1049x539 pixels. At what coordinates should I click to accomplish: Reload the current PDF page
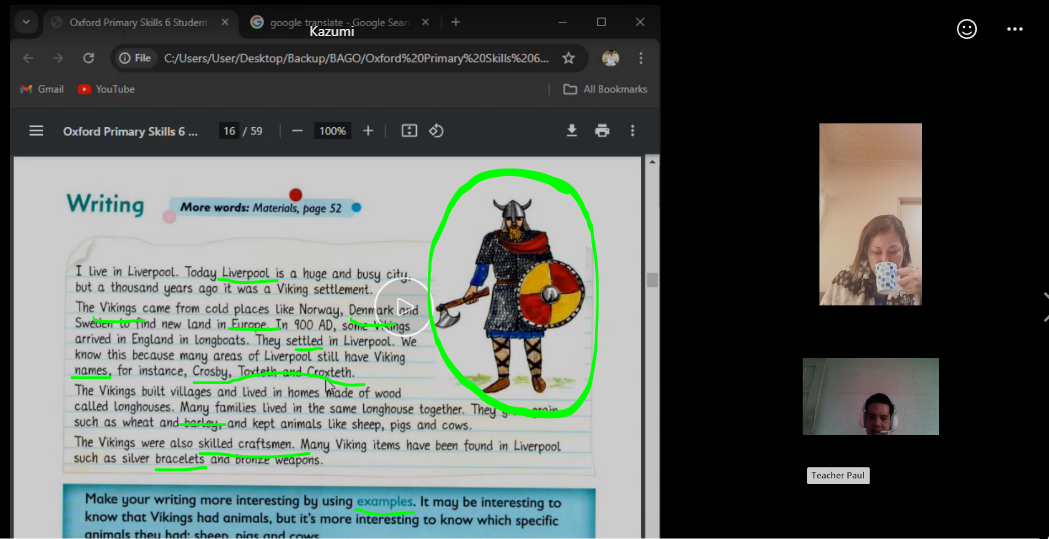point(88,58)
